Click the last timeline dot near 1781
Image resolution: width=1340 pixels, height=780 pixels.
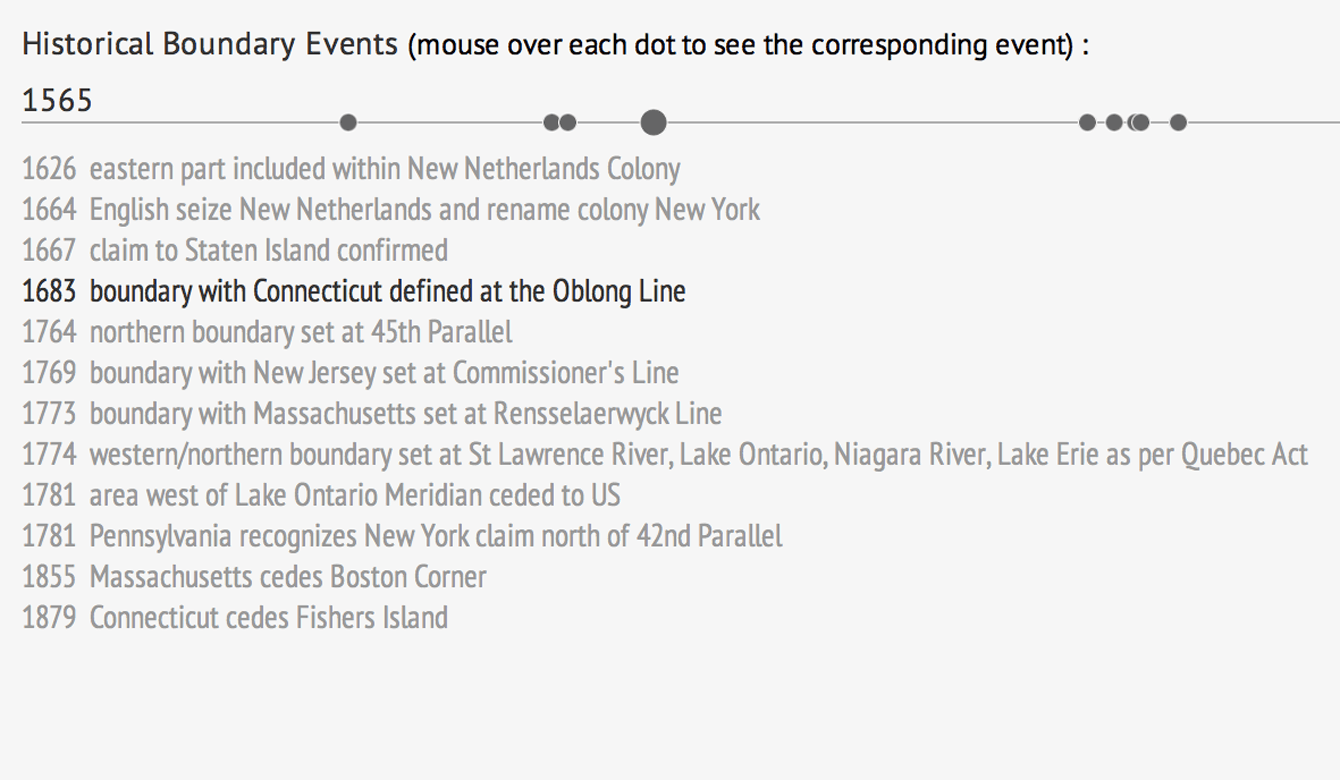1178,123
